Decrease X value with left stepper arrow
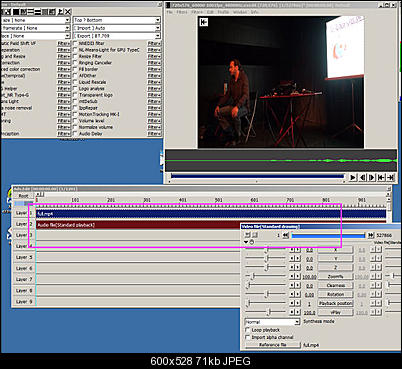Screen dimensions: 402x369 pos(292,250)
